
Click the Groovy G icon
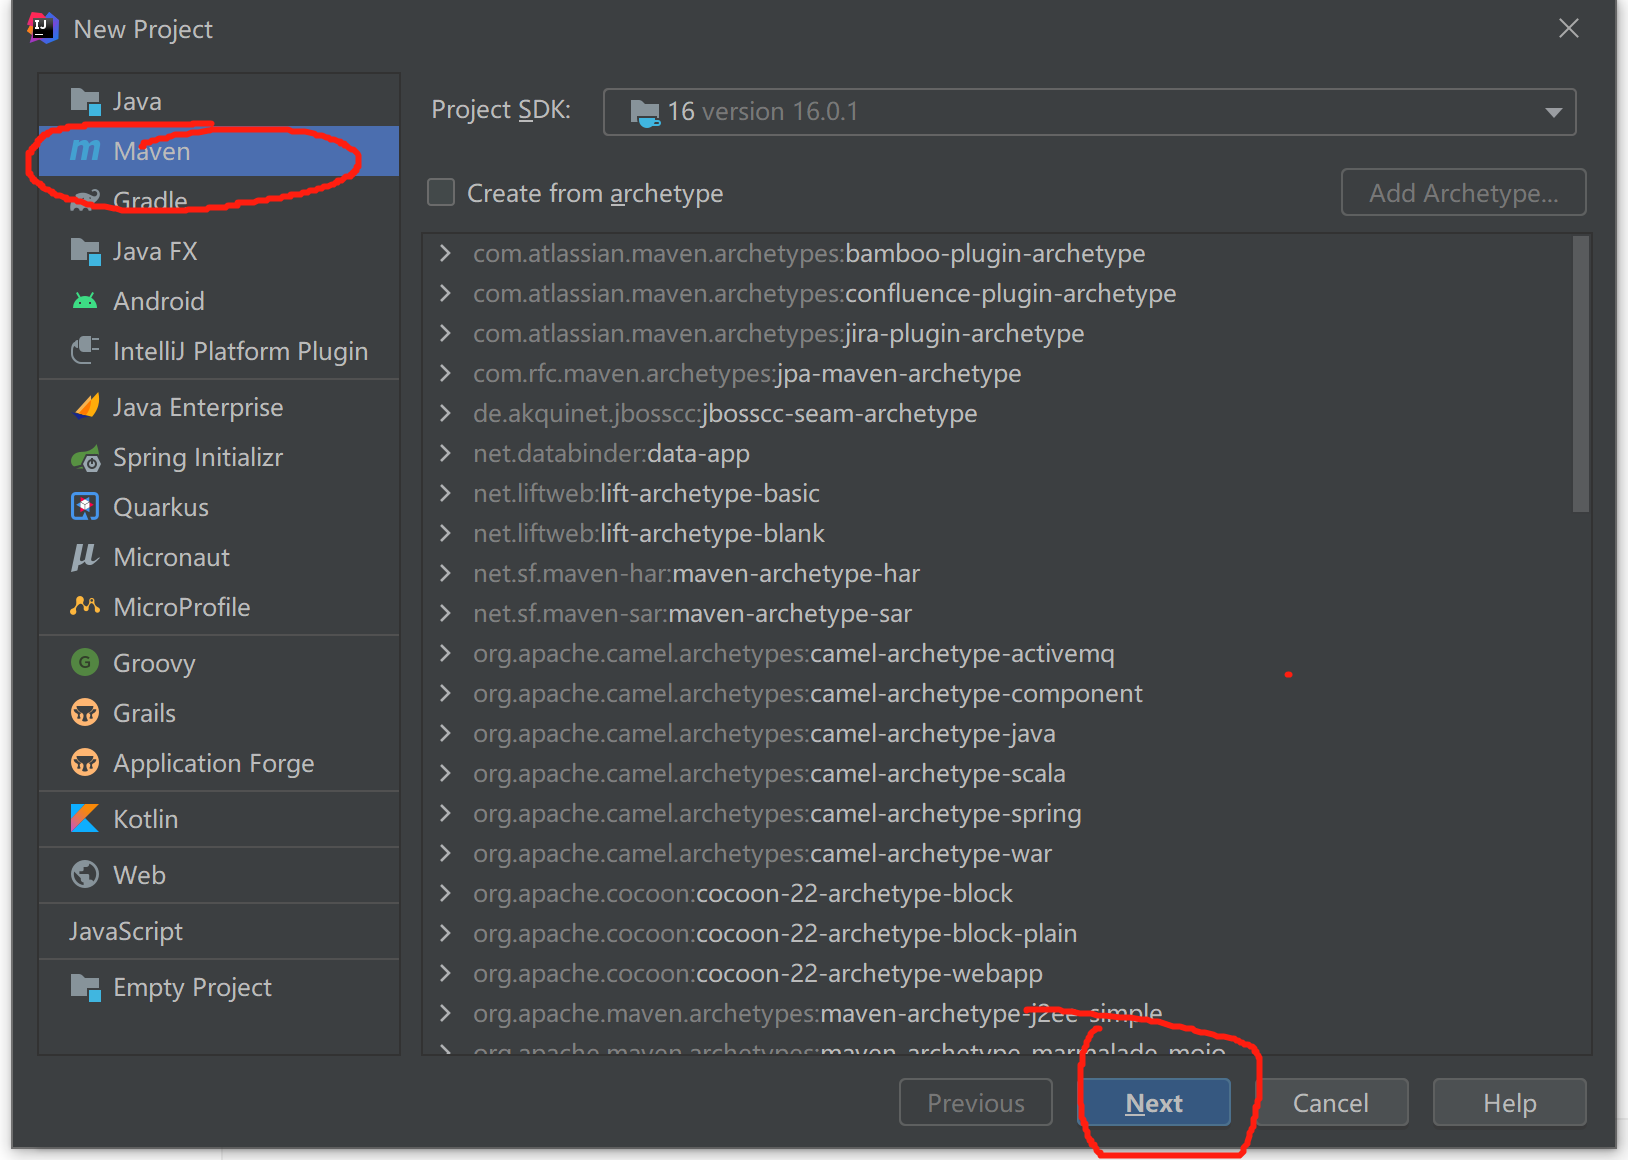pos(86,663)
